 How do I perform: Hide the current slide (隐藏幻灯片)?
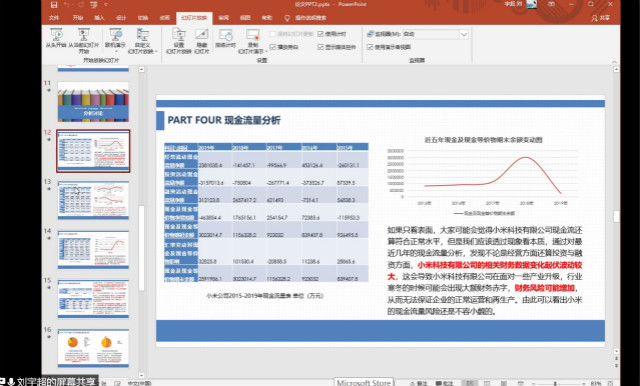[202, 41]
